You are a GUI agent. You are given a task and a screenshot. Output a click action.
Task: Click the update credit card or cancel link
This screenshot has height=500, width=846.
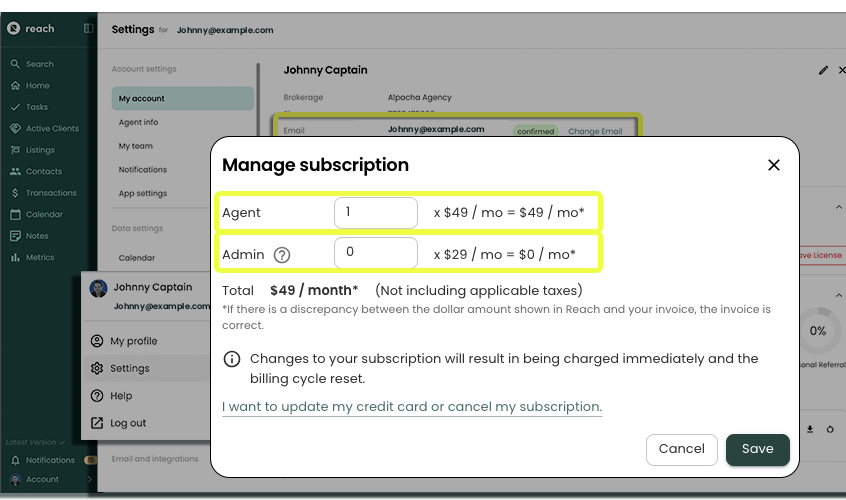(x=412, y=407)
